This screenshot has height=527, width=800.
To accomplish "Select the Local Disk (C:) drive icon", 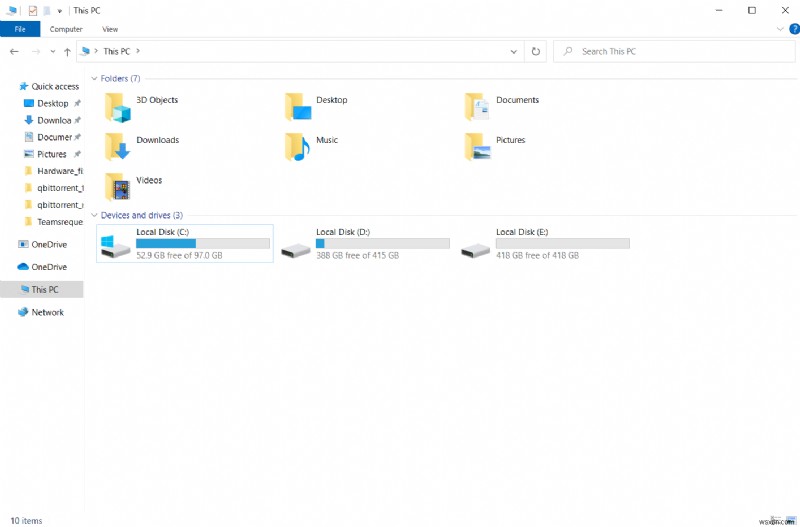I will 115,246.
